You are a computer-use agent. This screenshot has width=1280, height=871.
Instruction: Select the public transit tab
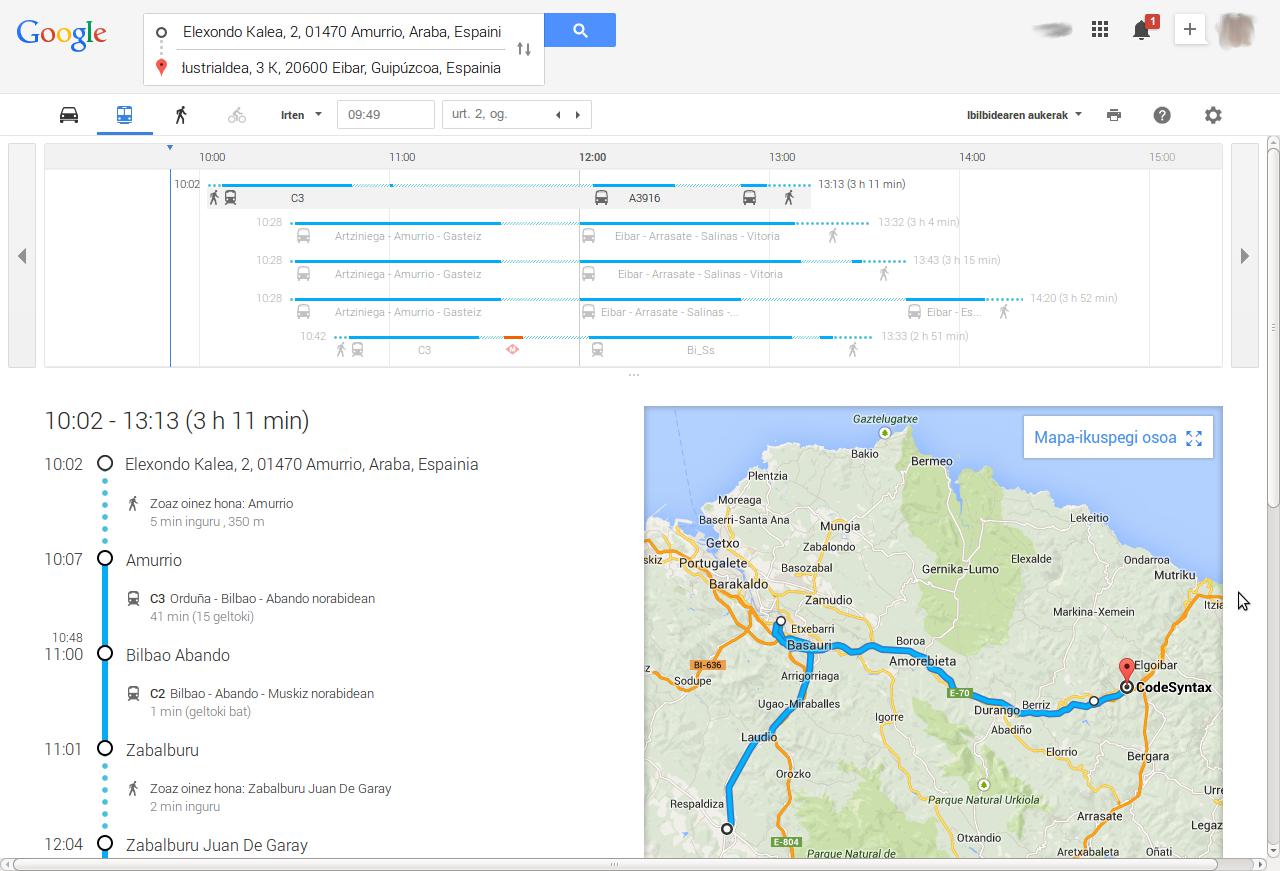coord(124,115)
